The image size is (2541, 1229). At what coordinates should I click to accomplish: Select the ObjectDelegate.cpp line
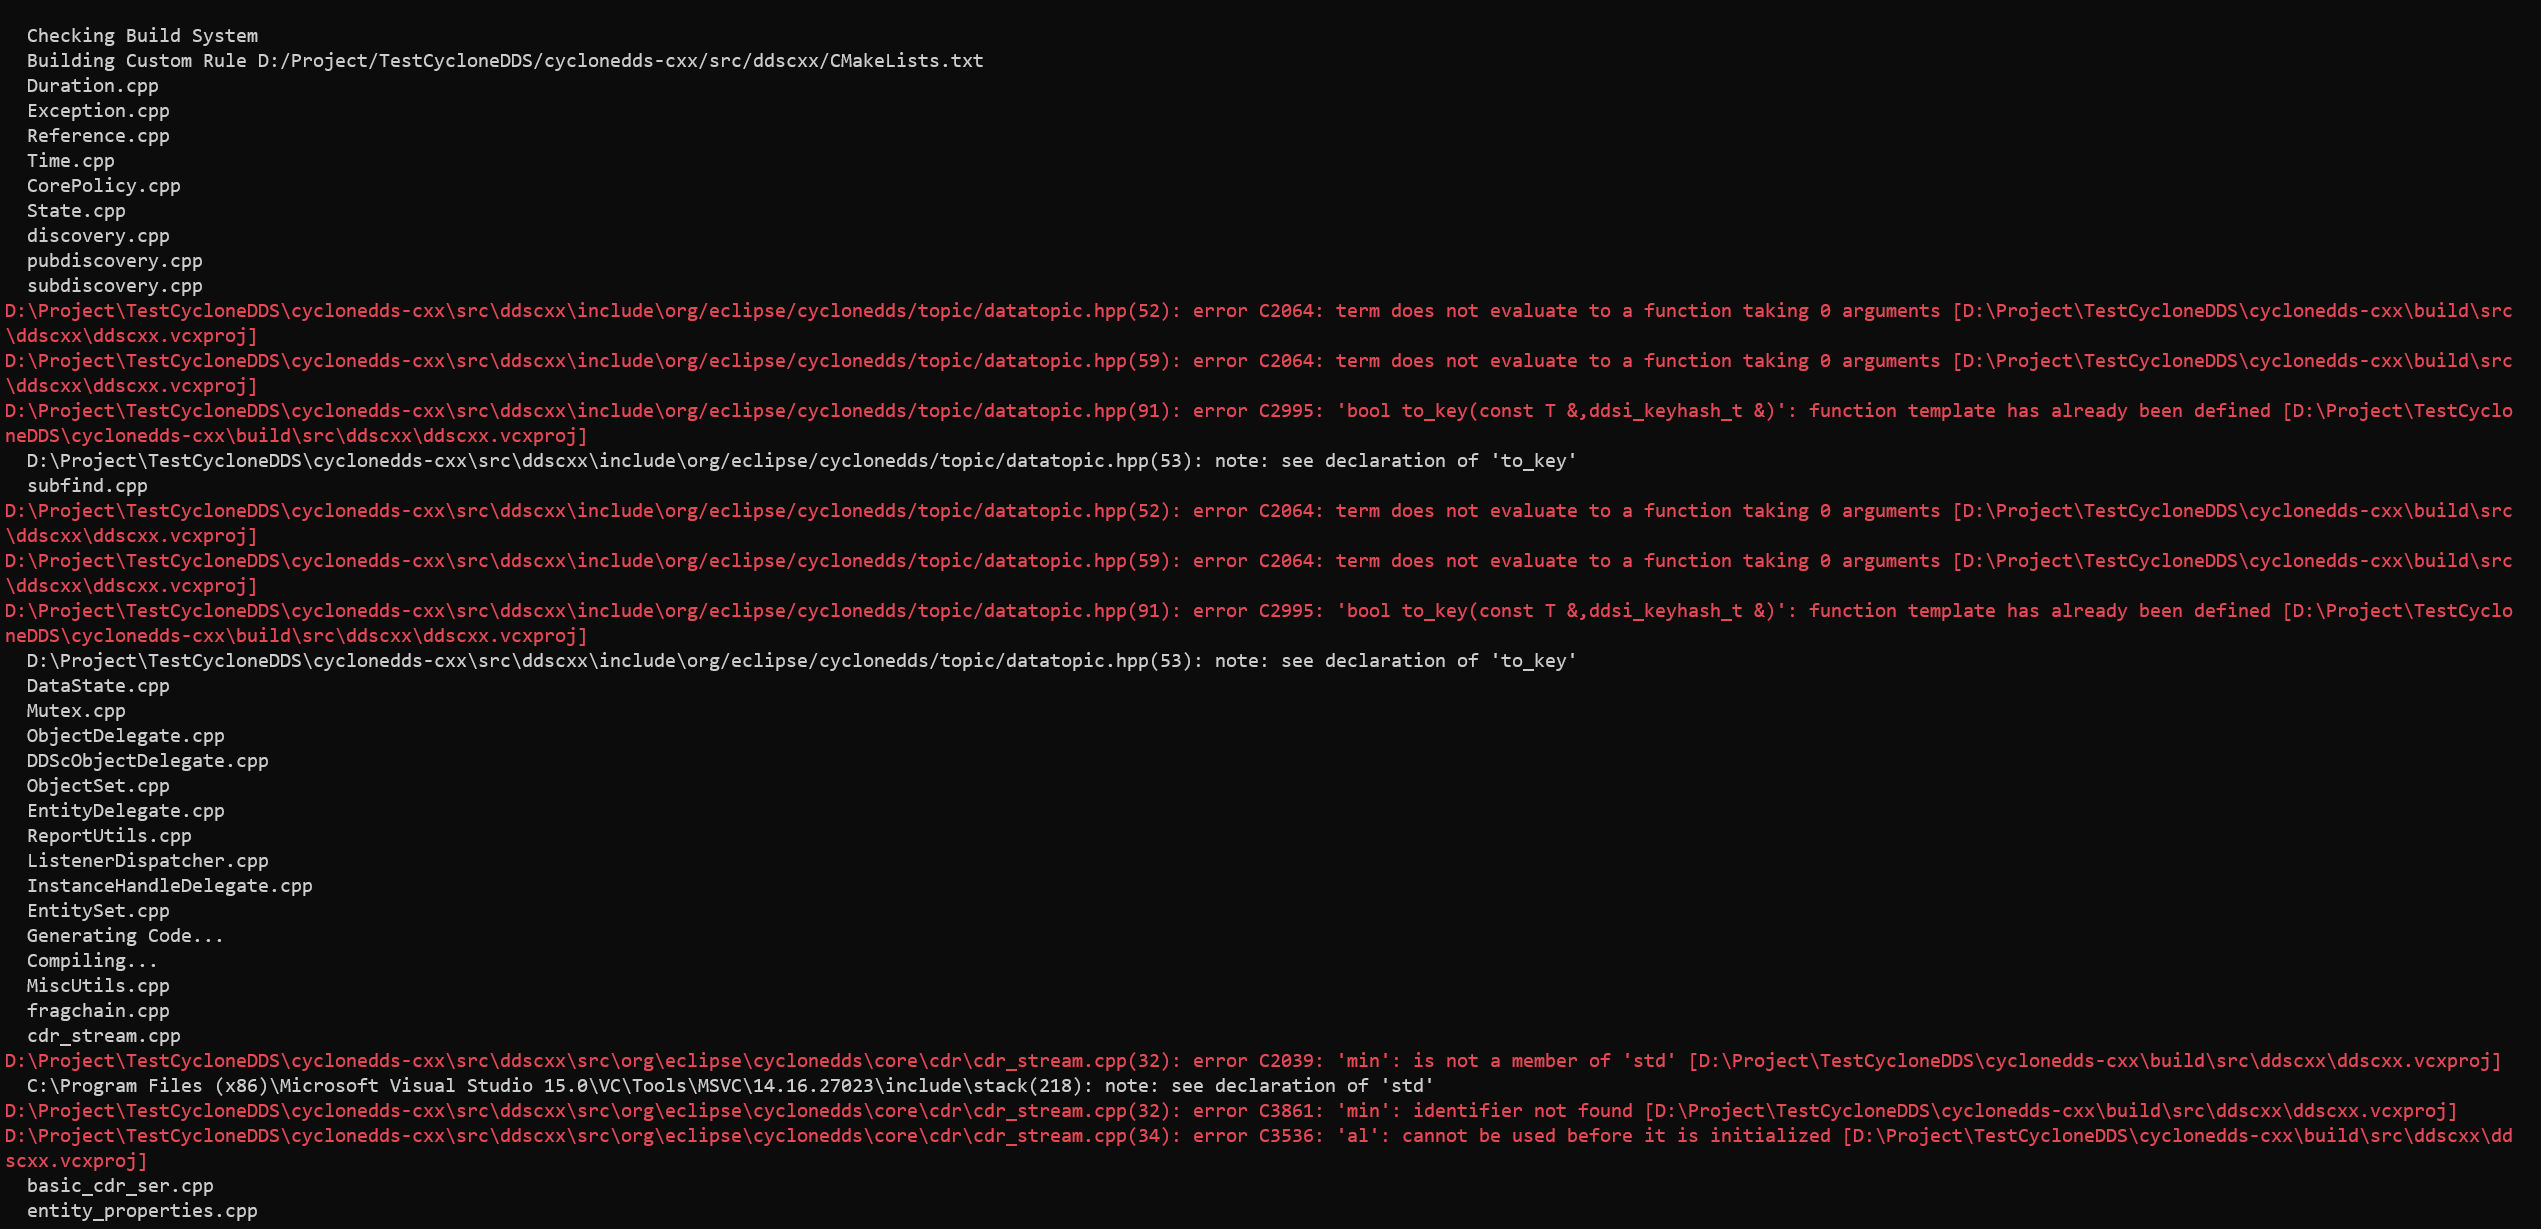coord(124,735)
